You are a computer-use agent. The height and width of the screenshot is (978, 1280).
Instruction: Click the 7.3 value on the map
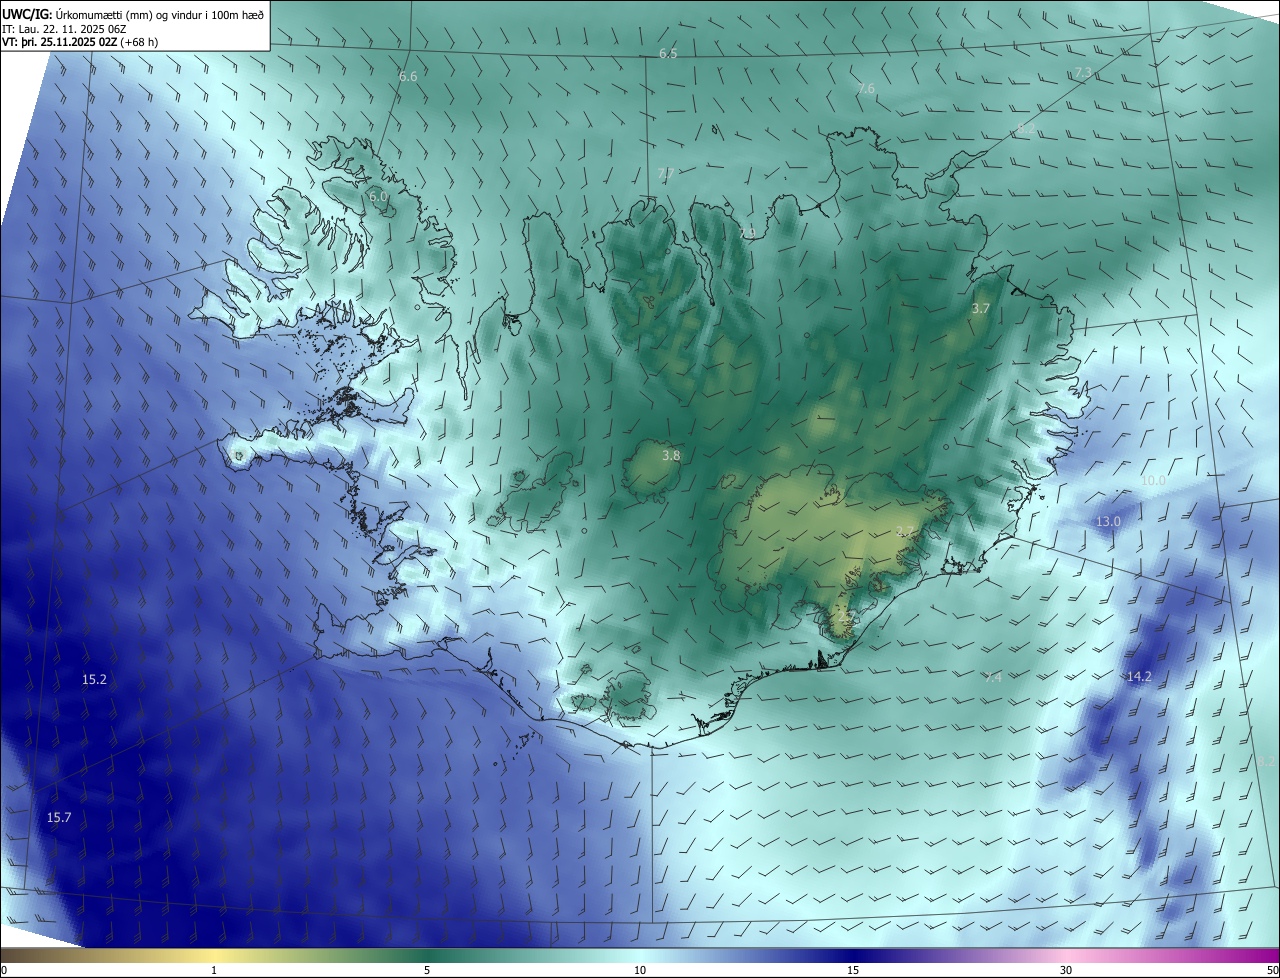pyautogui.click(x=1083, y=73)
